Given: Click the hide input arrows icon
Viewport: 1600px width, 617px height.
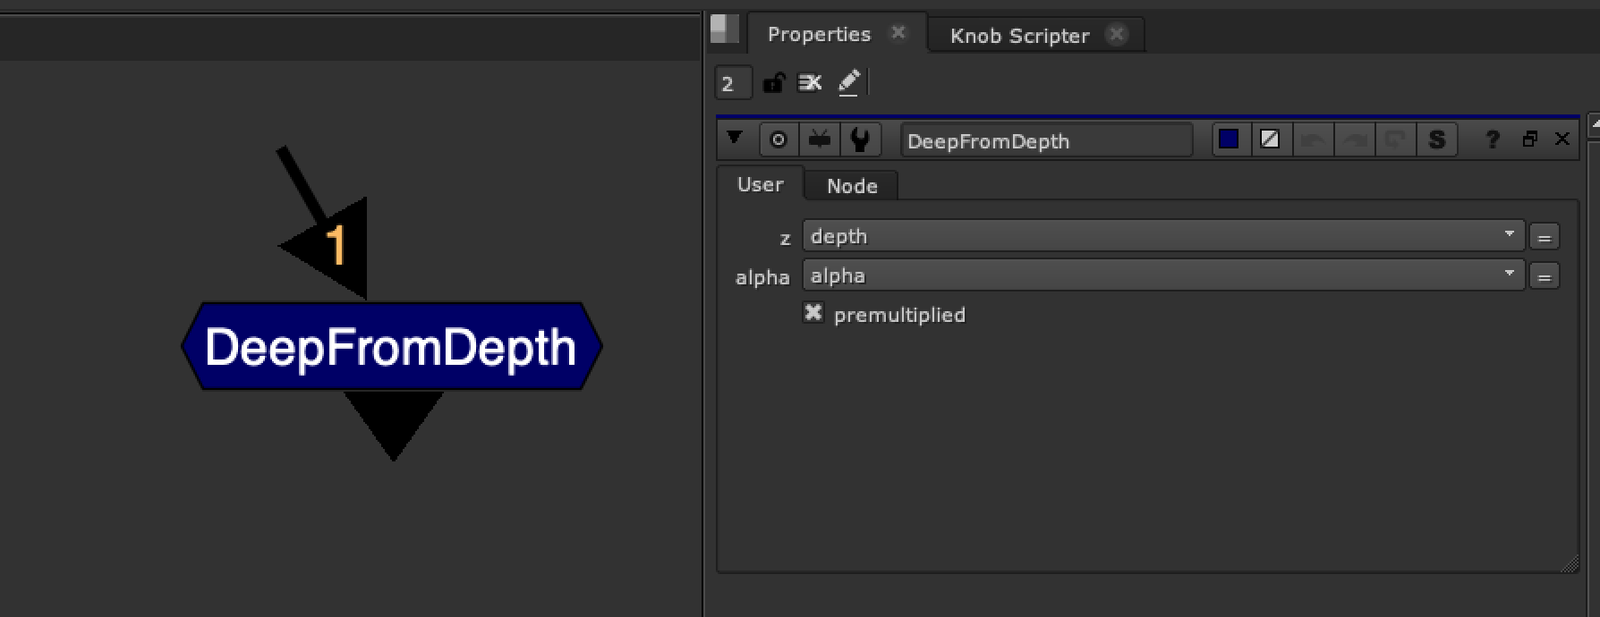Looking at the screenshot, I should (x=819, y=140).
